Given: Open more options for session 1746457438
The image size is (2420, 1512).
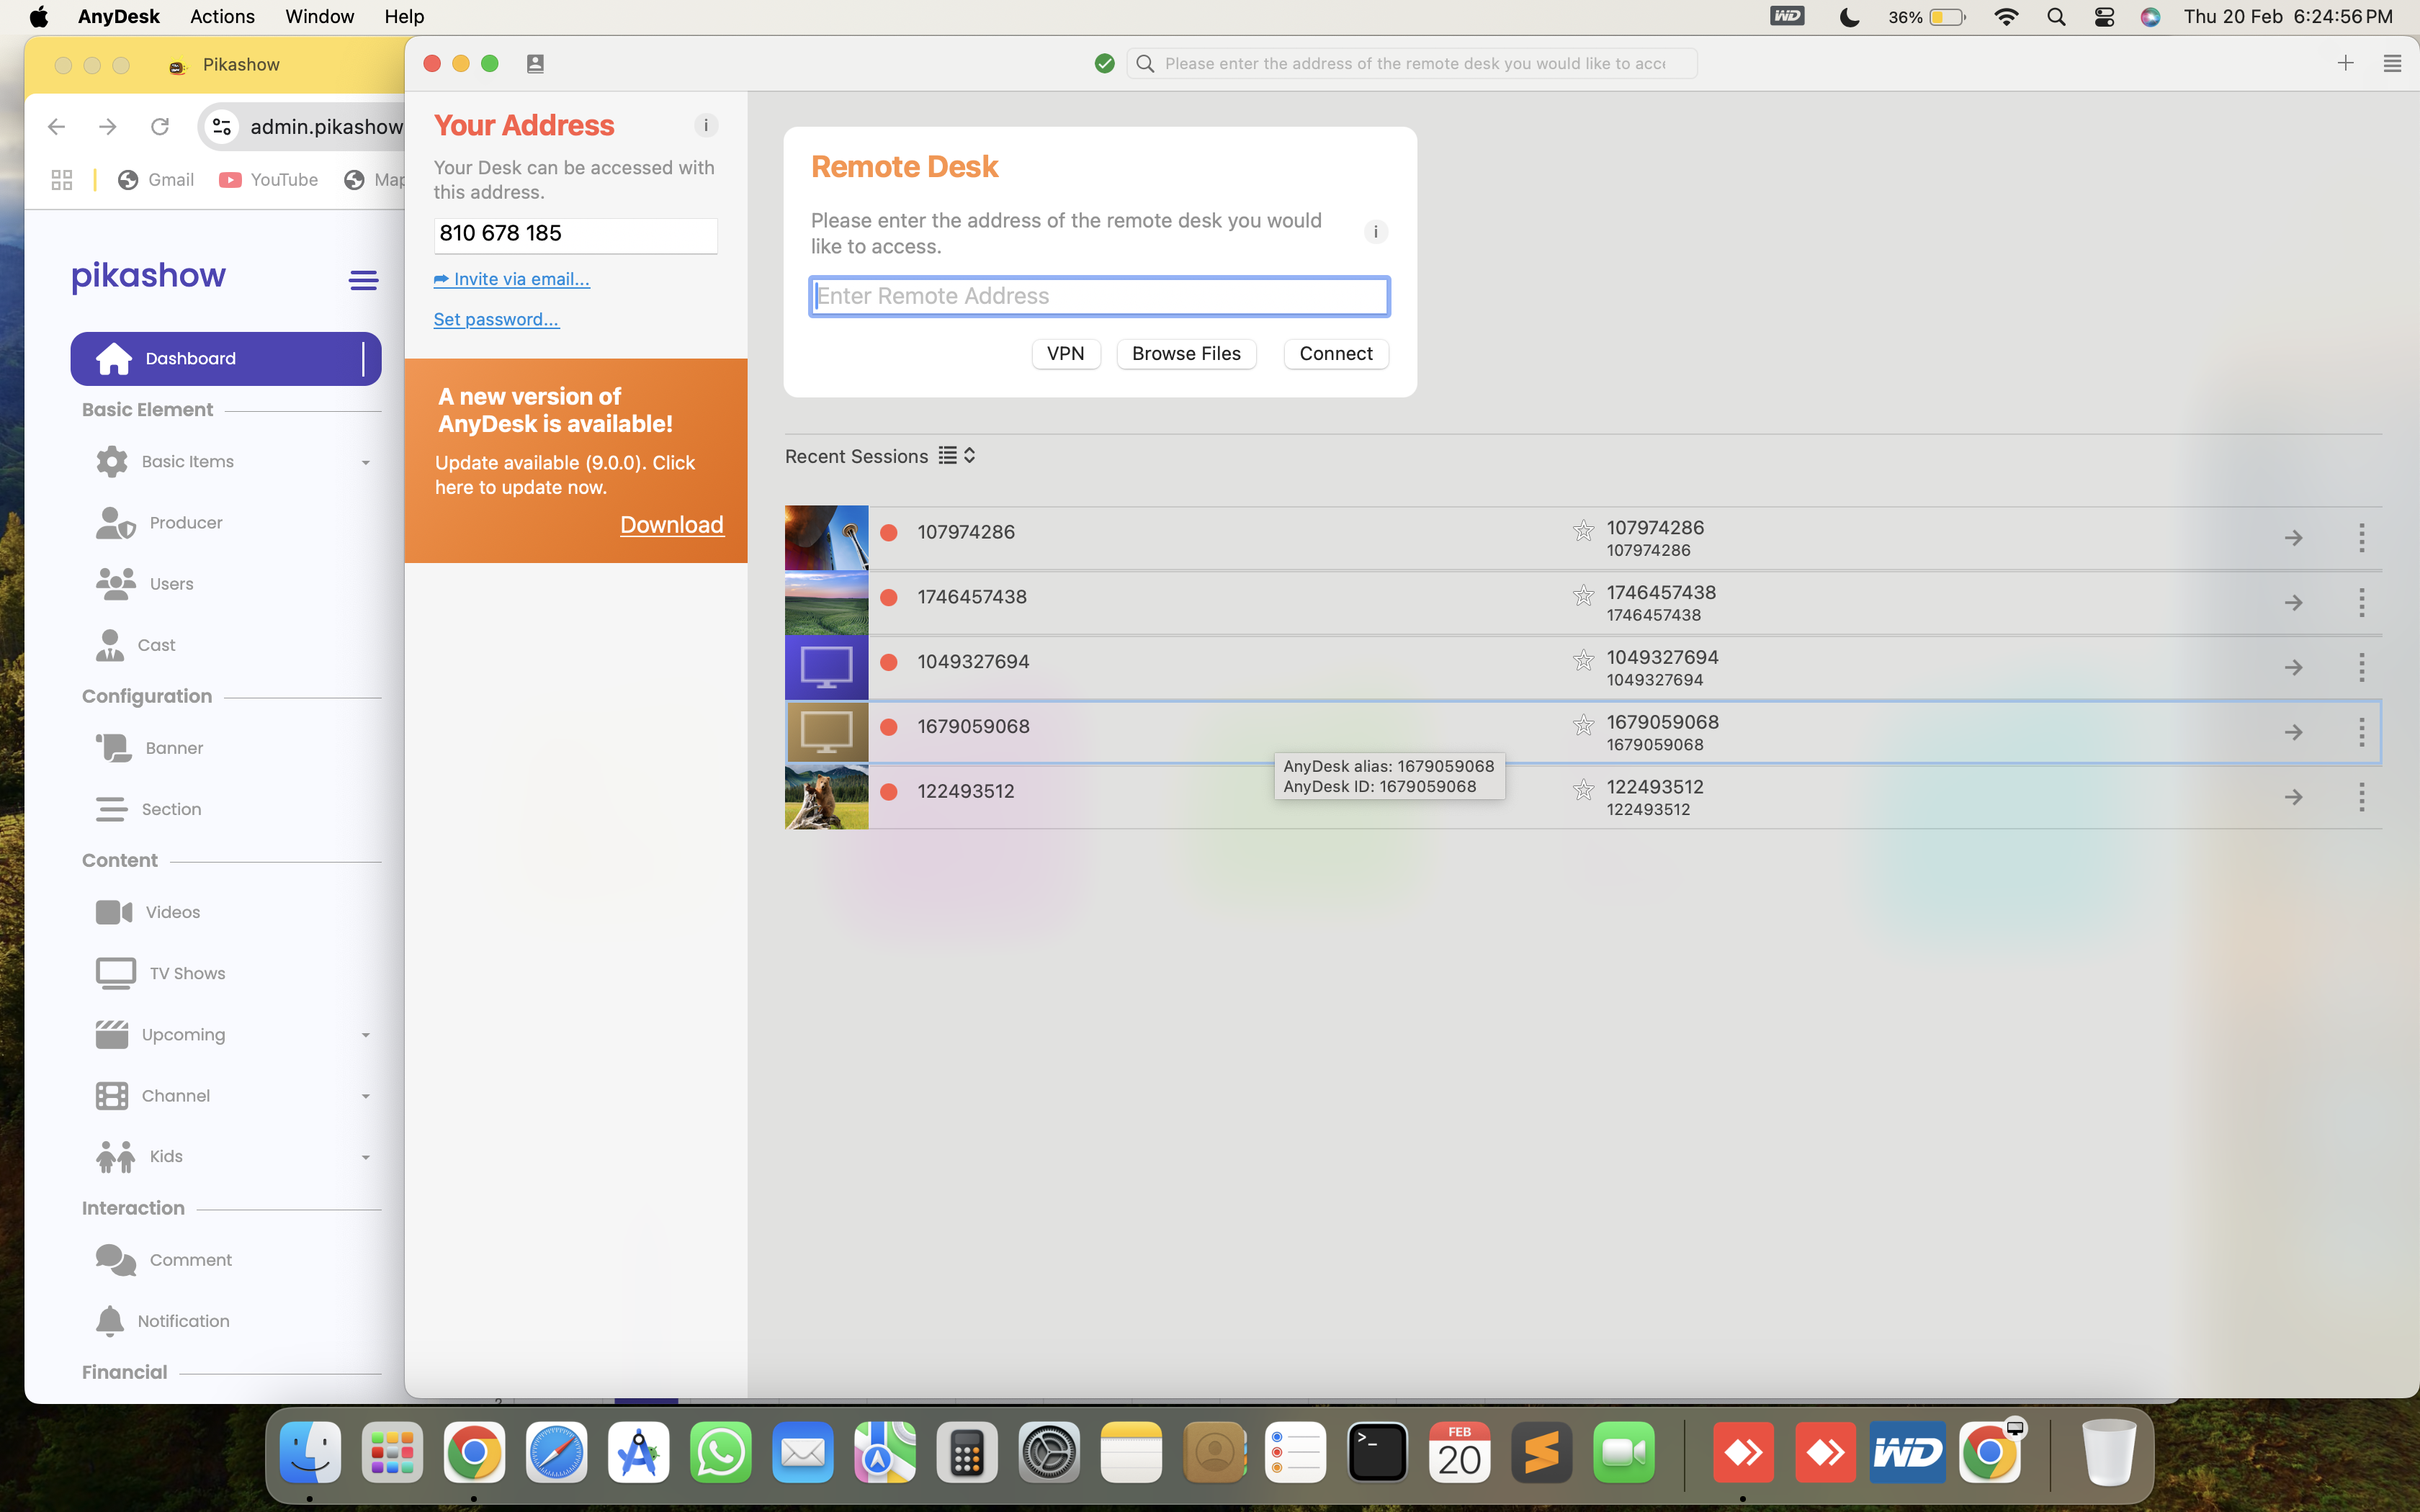Looking at the screenshot, I should [2361, 603].
